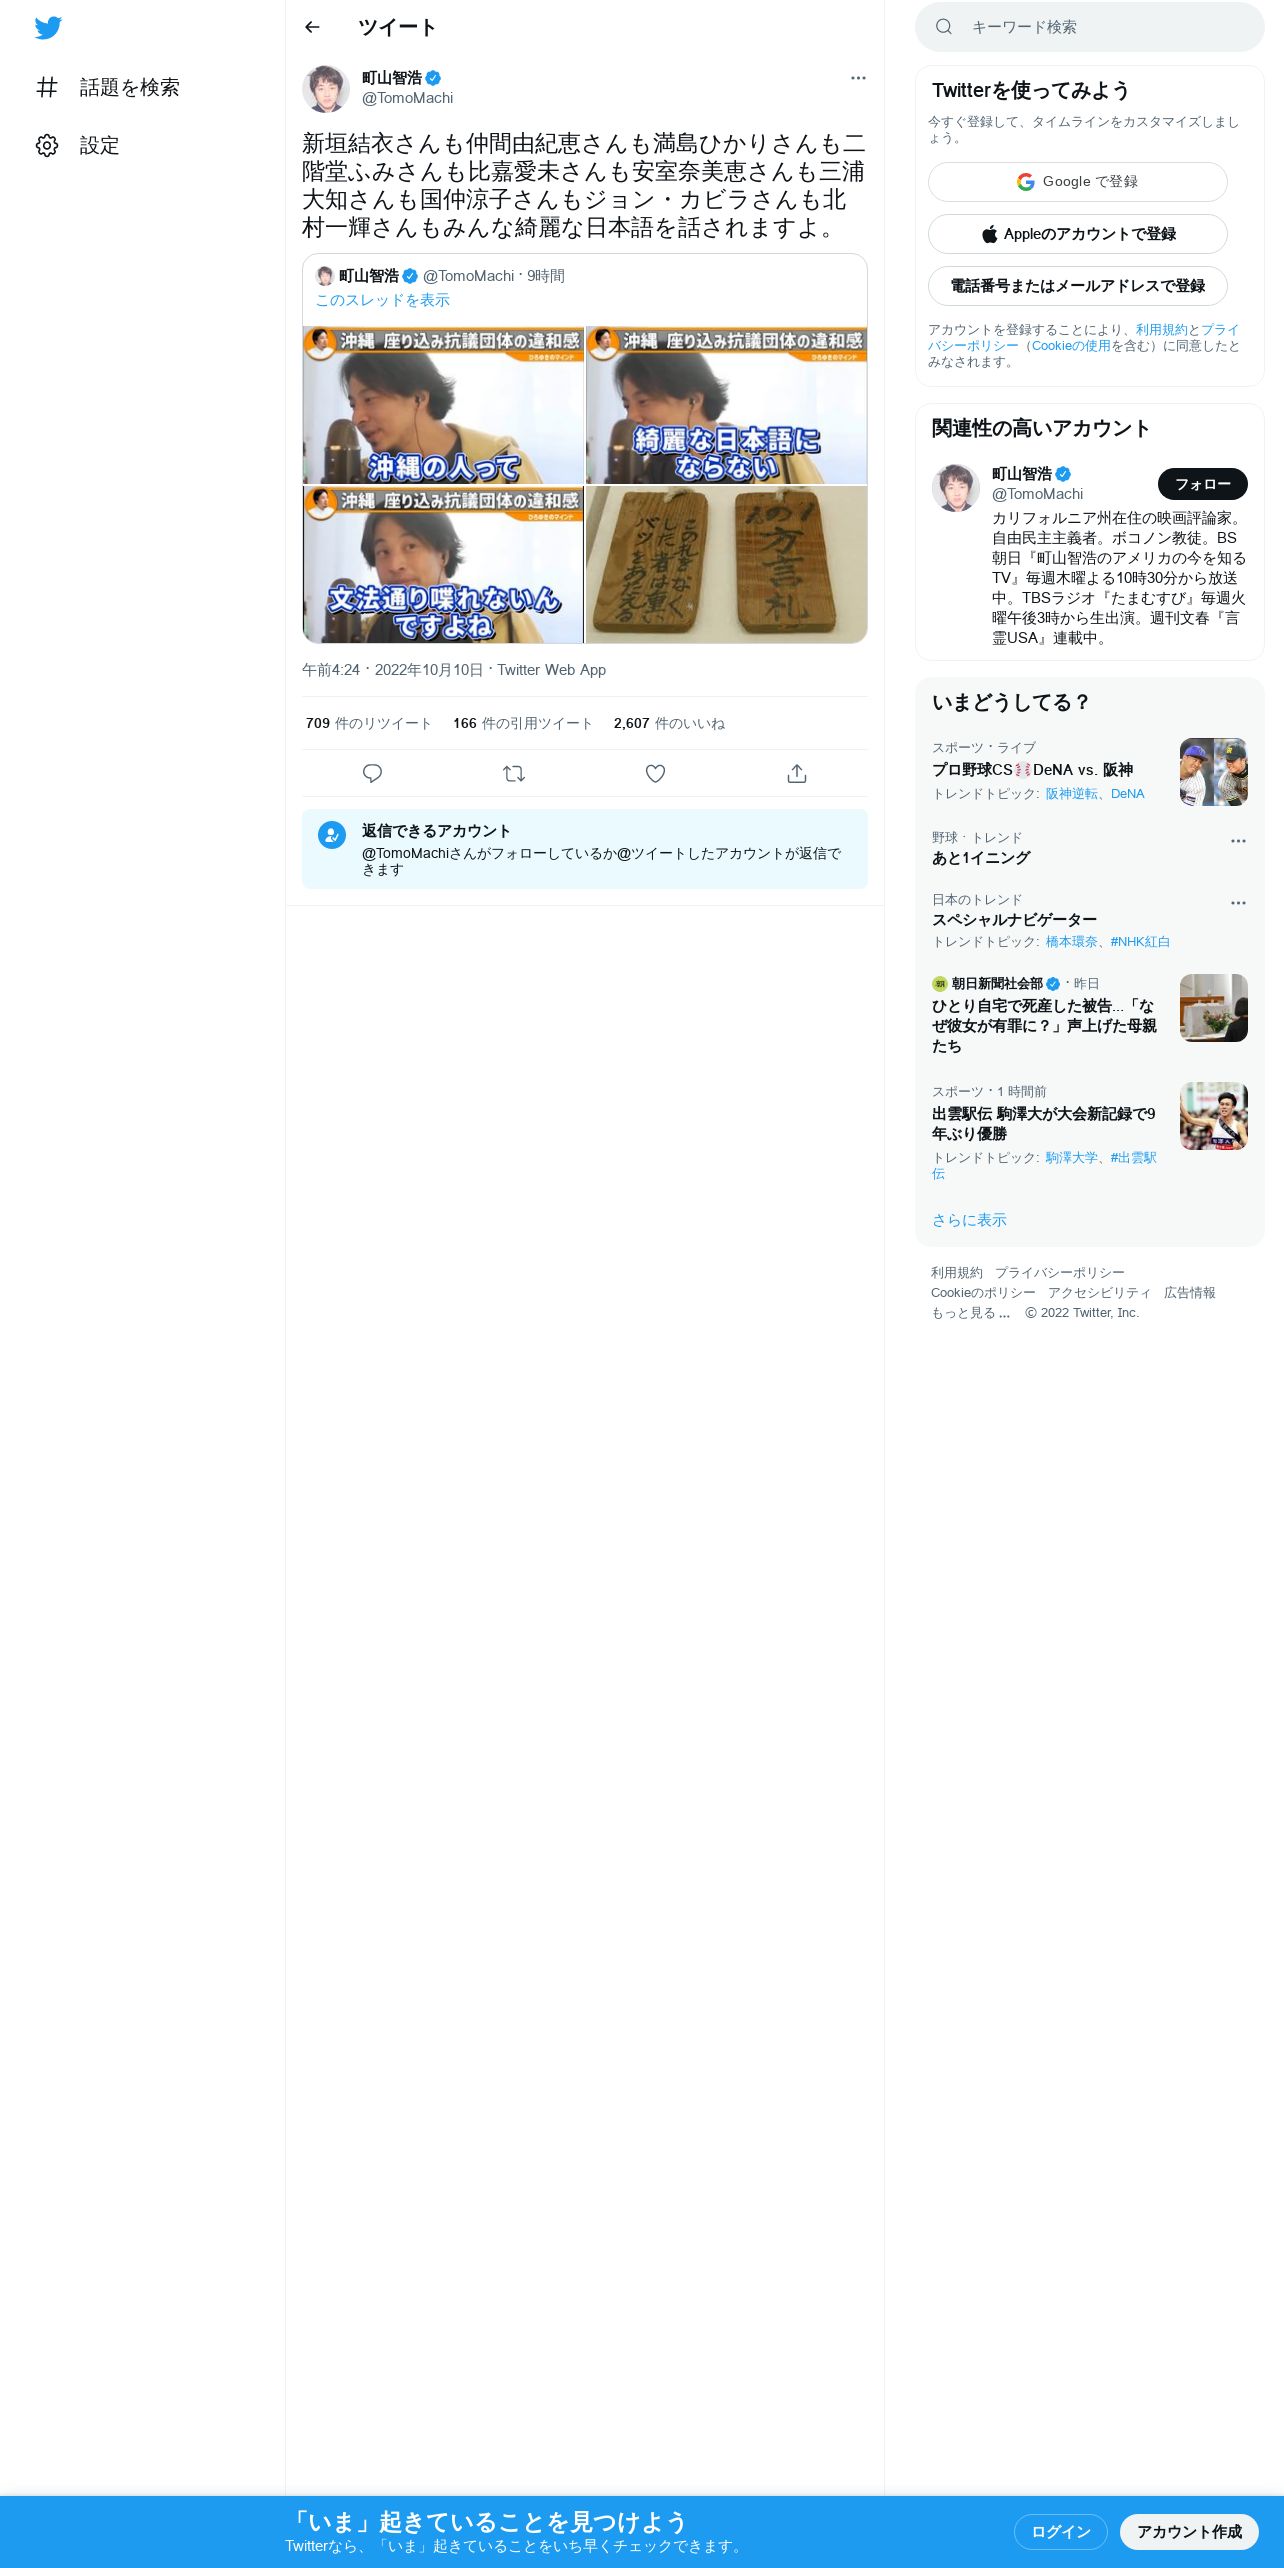
Task: Open プロ野球CS DeNA vs. 阪神 trend
Action: point(1032,770)
